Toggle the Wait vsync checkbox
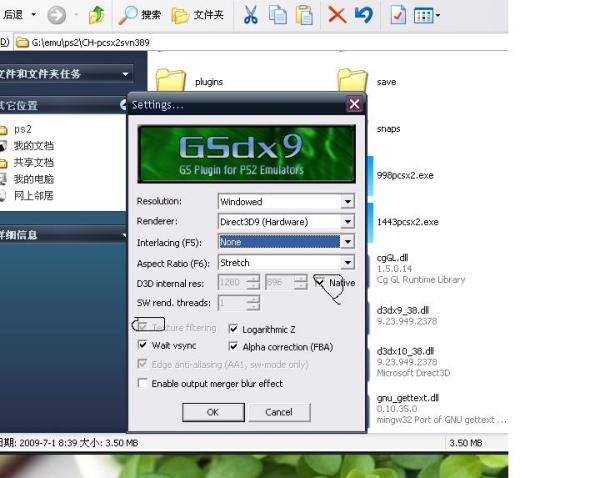The image size is (600, 478). 142,345
